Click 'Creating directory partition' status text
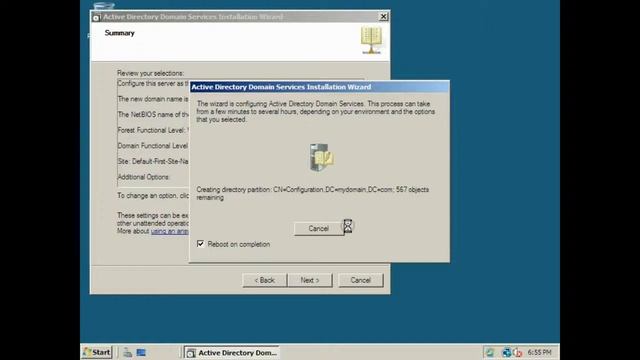 coord(313,193)
